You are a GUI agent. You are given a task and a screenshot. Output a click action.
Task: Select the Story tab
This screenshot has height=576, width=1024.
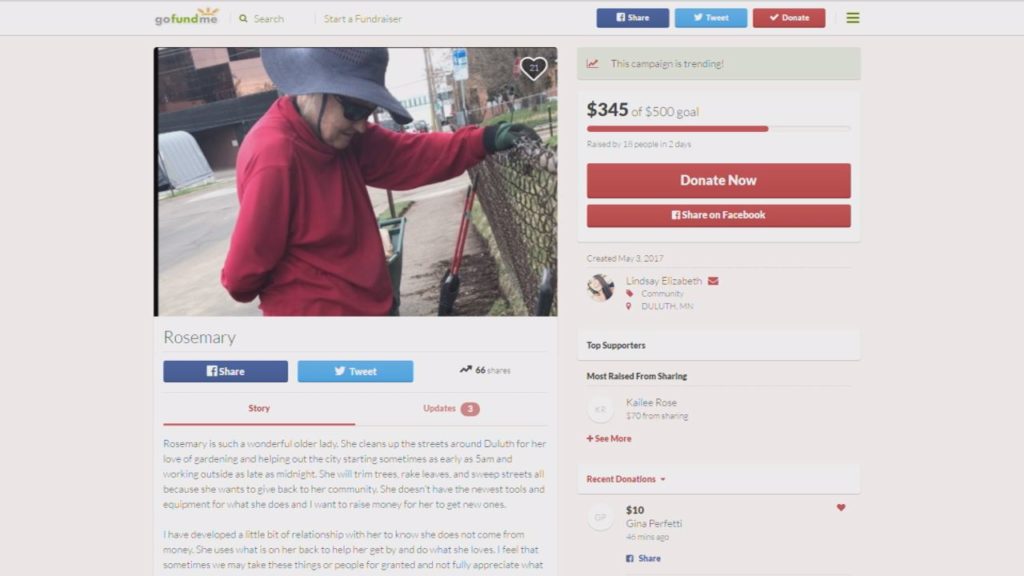259,408
